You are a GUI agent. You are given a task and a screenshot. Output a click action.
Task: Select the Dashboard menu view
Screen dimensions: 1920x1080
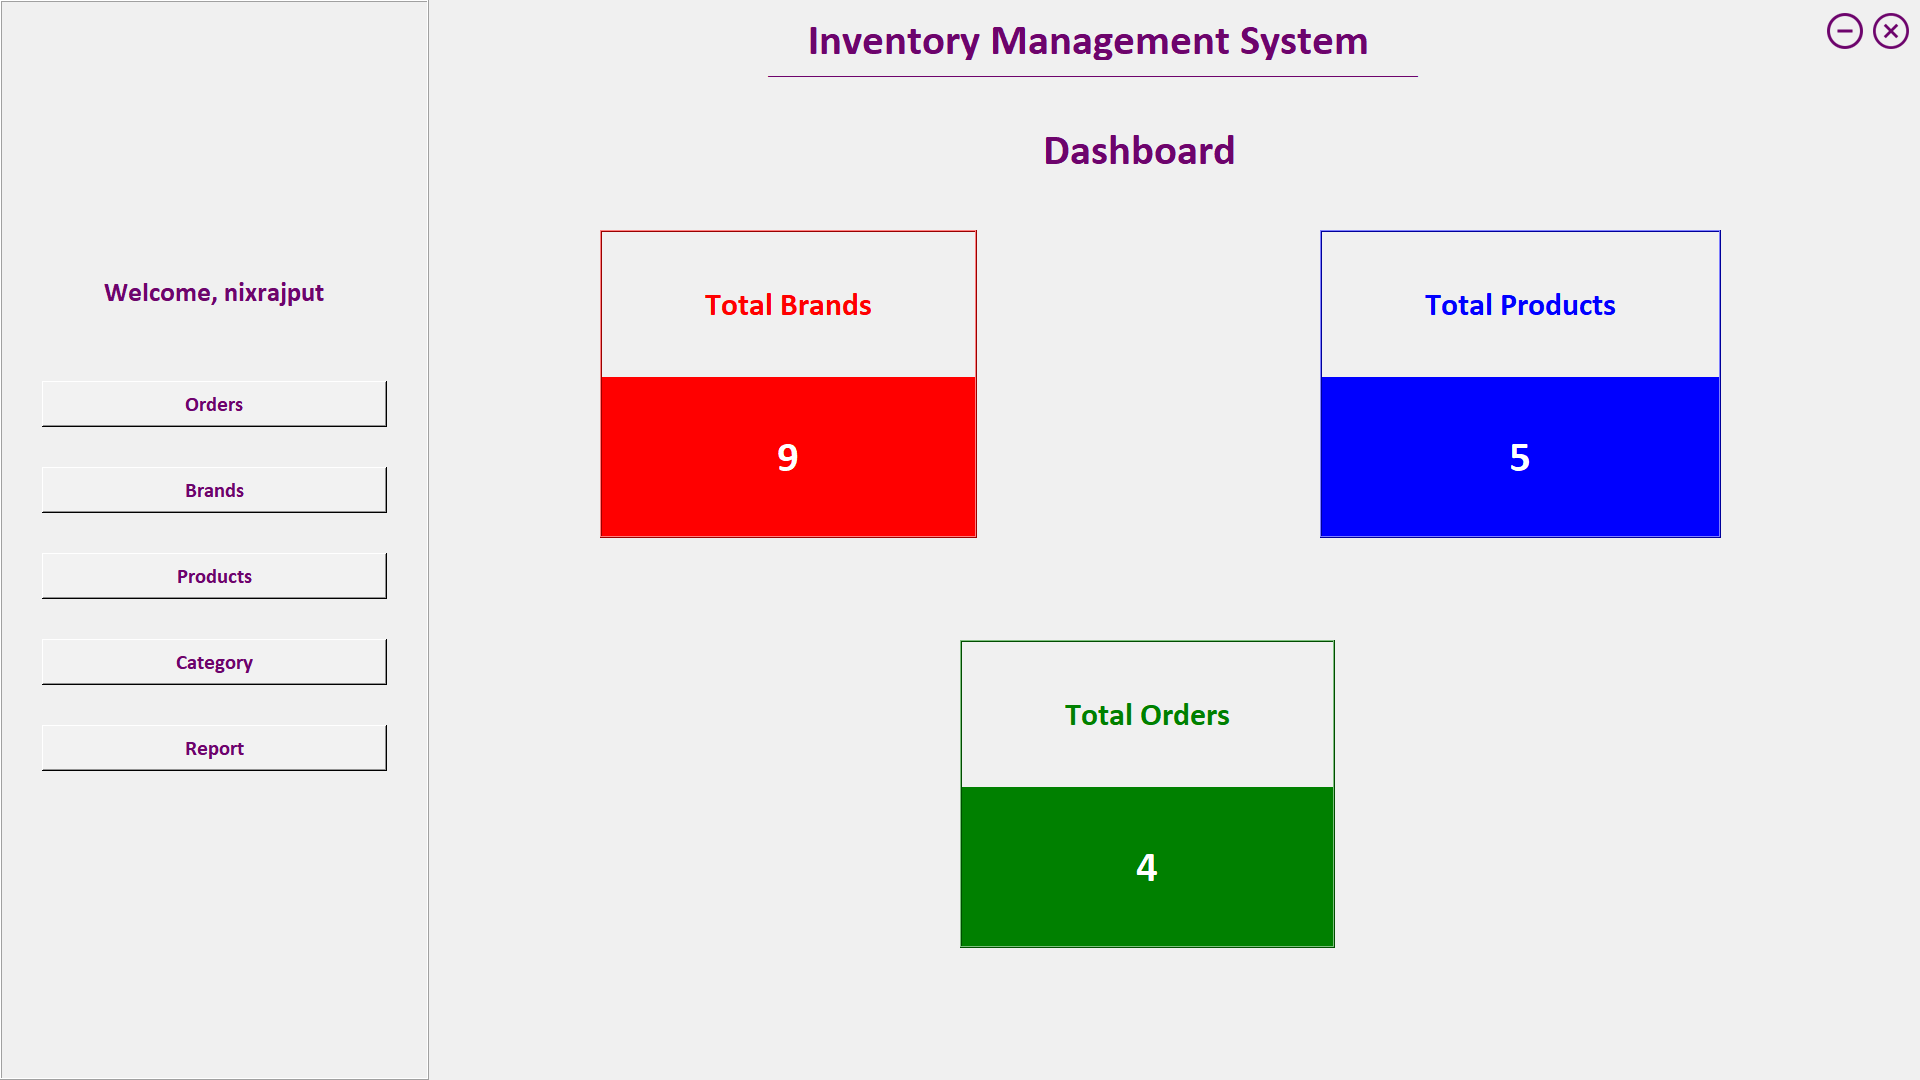pyautogui.click(x=1139, y=149)
